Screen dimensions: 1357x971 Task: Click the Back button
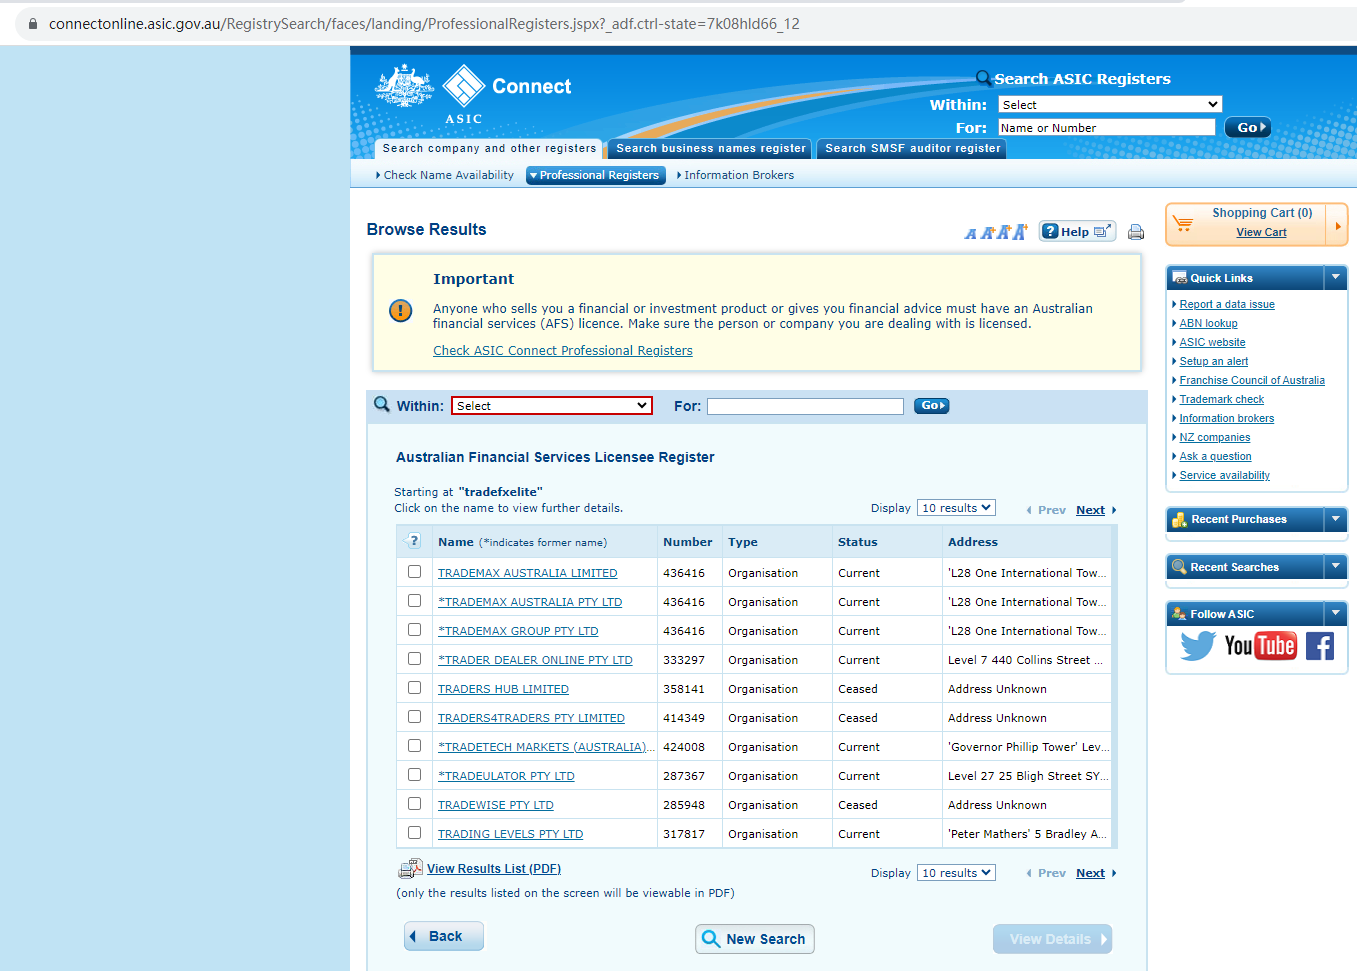coord(444,936)
